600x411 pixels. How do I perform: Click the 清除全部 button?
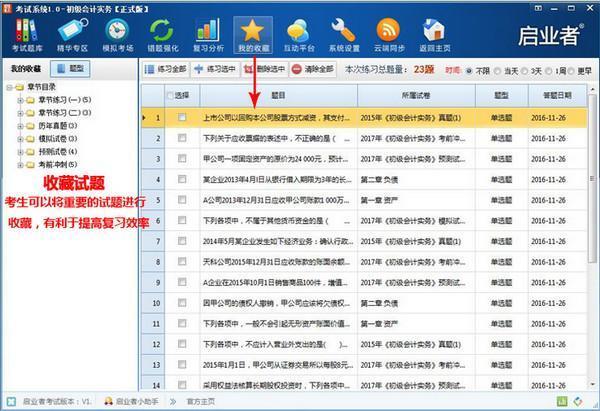pyautogui.click(x=313, y=69)
